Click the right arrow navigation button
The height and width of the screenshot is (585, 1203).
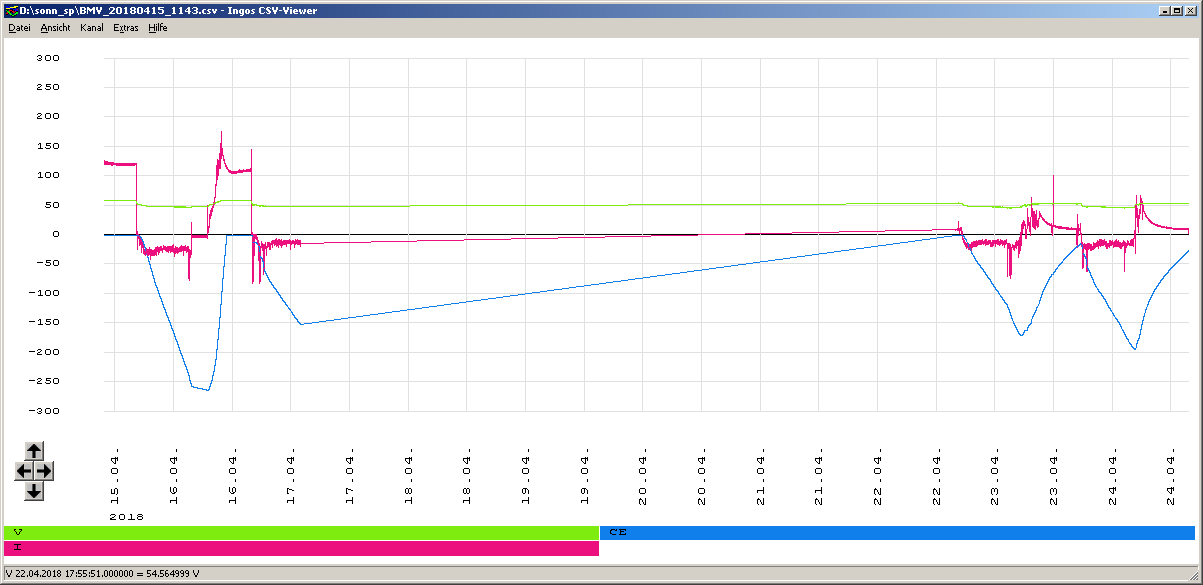click(x=44, y=470)
